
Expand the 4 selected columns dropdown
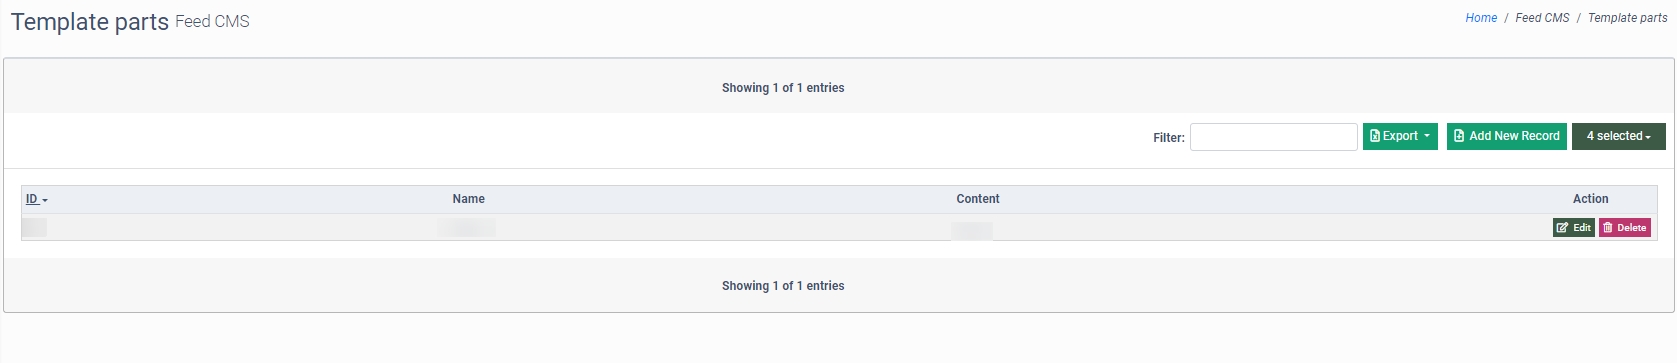[1619, 136]
